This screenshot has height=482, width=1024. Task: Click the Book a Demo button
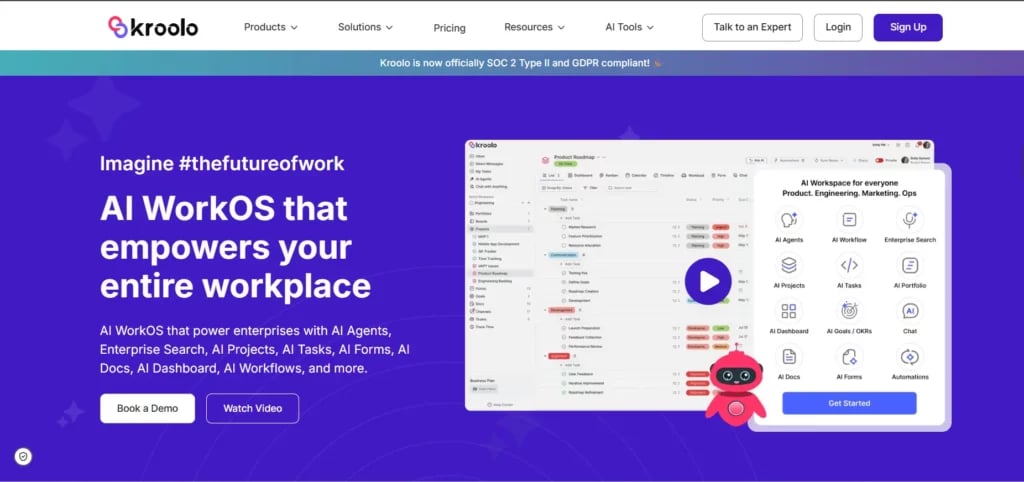tap(147, 408)
